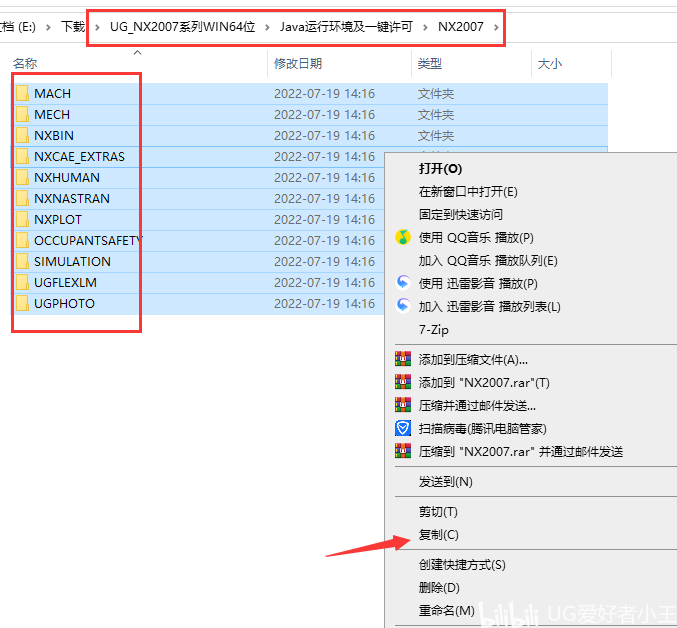The image size is (677, 628).
Task: Choose 重命名(M) from the context menu
Action: [x=446, y=611]
